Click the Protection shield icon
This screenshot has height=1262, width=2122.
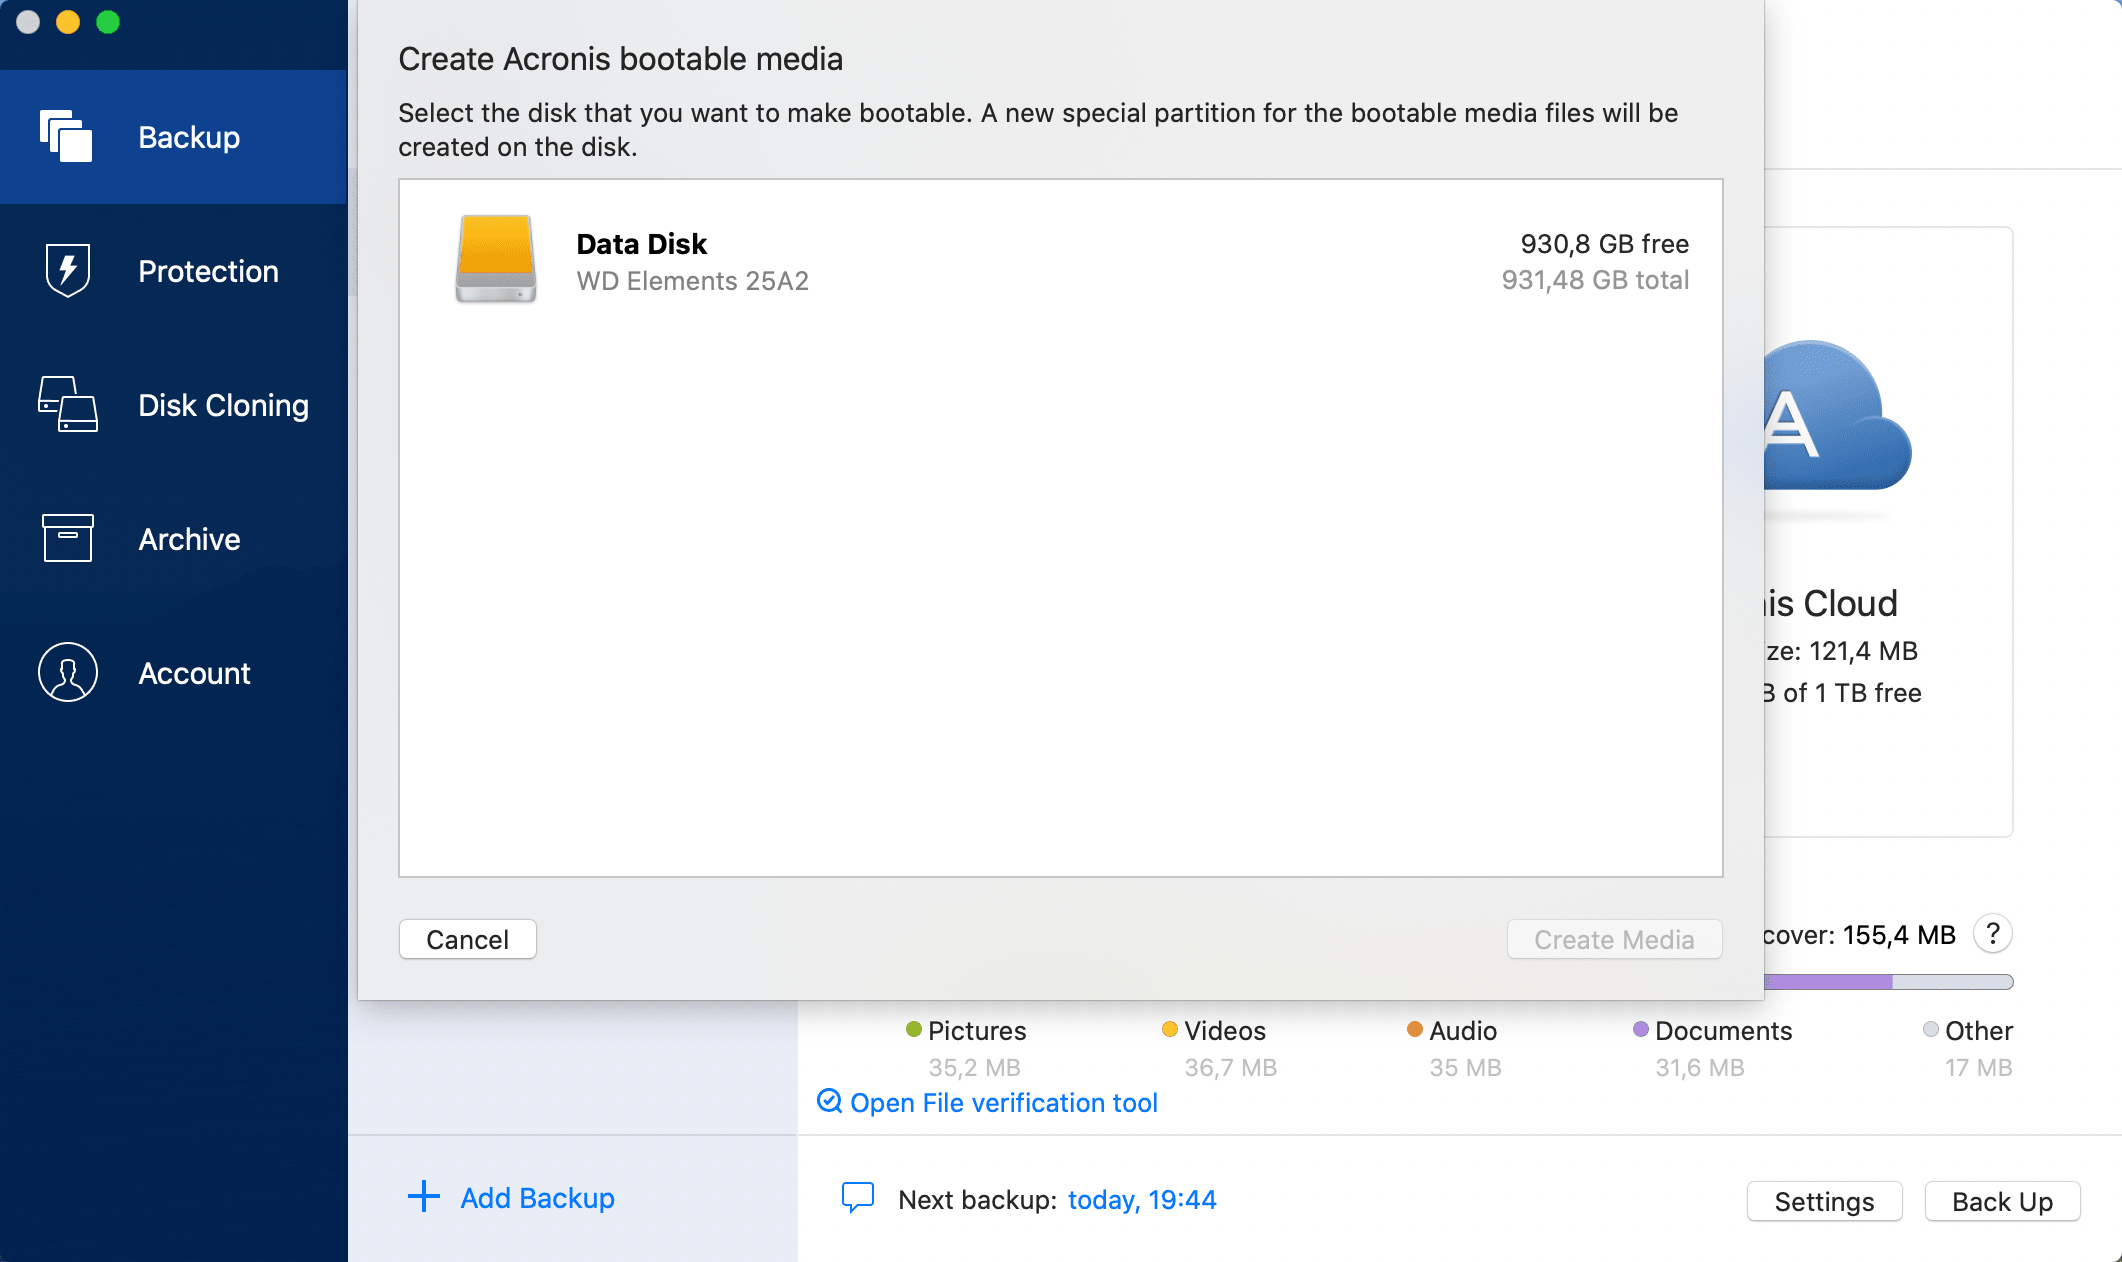[67, 270]
